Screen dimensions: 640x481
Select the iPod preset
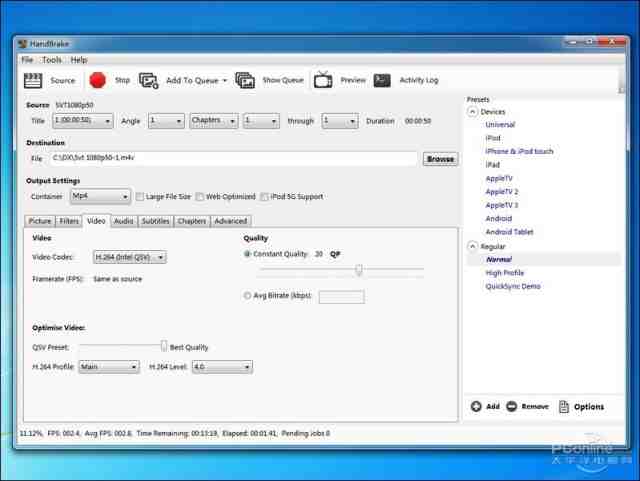493,138
